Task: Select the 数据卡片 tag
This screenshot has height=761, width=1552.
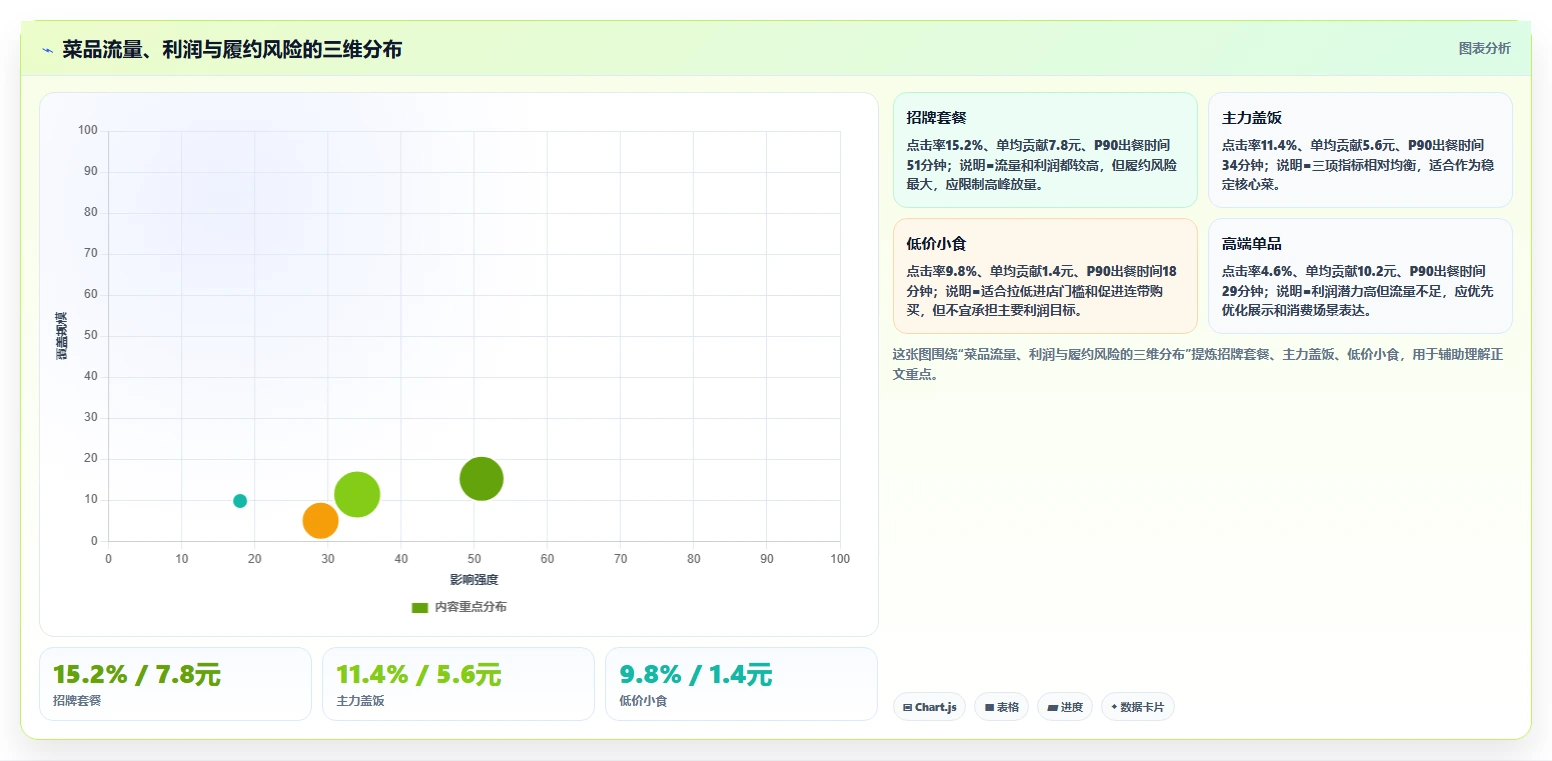Action: 1137,707
